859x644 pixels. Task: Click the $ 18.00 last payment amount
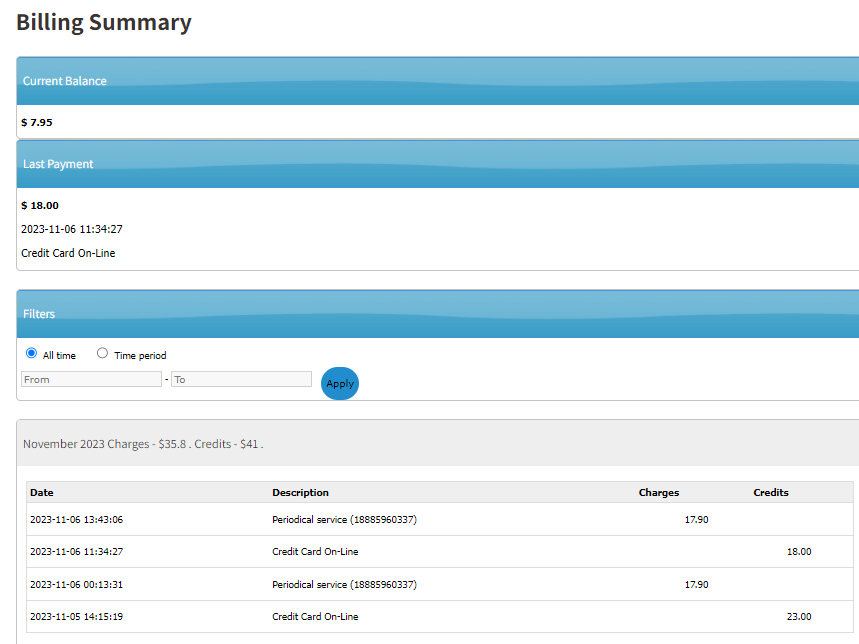tap(40, 205)
